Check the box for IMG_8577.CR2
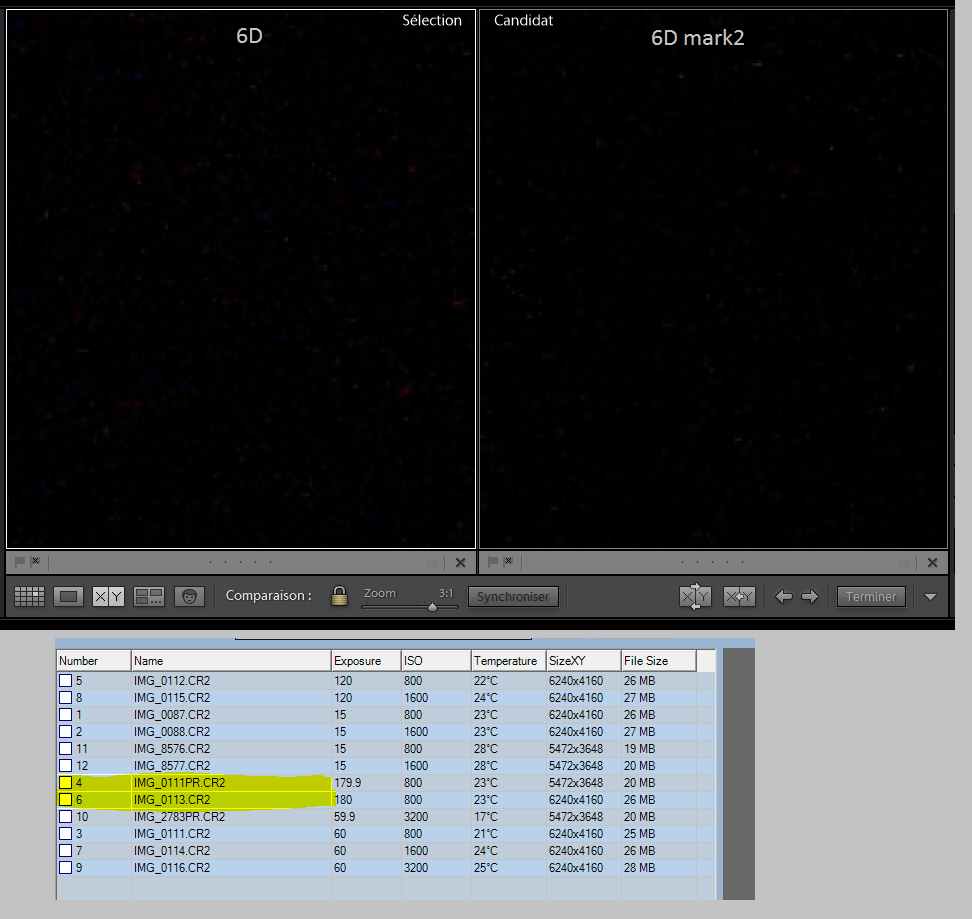The height and width of the screenshot is (919, 972). pos(65,766)
